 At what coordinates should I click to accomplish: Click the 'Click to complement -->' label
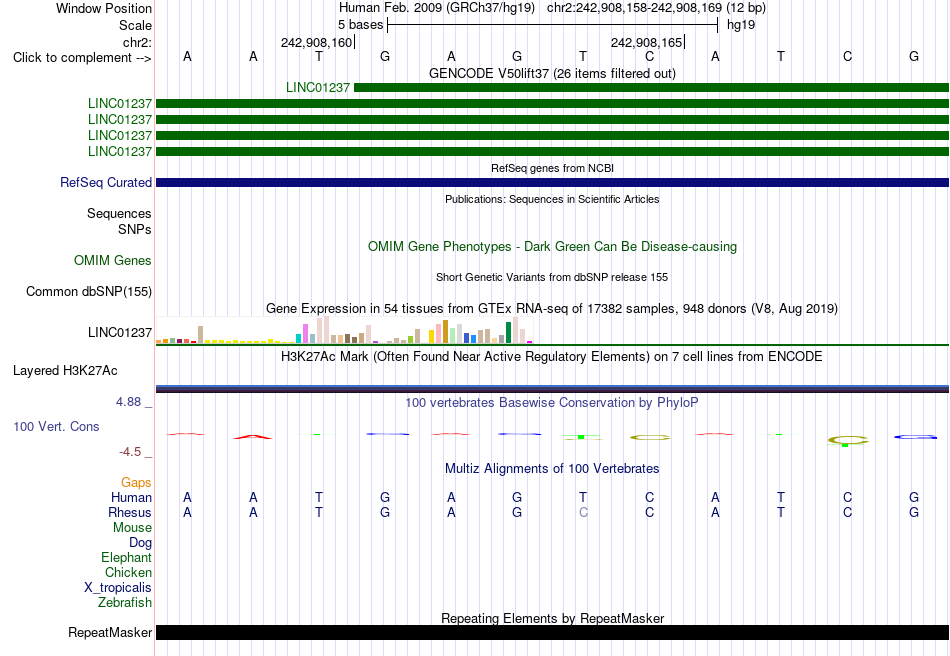[82, 58]
